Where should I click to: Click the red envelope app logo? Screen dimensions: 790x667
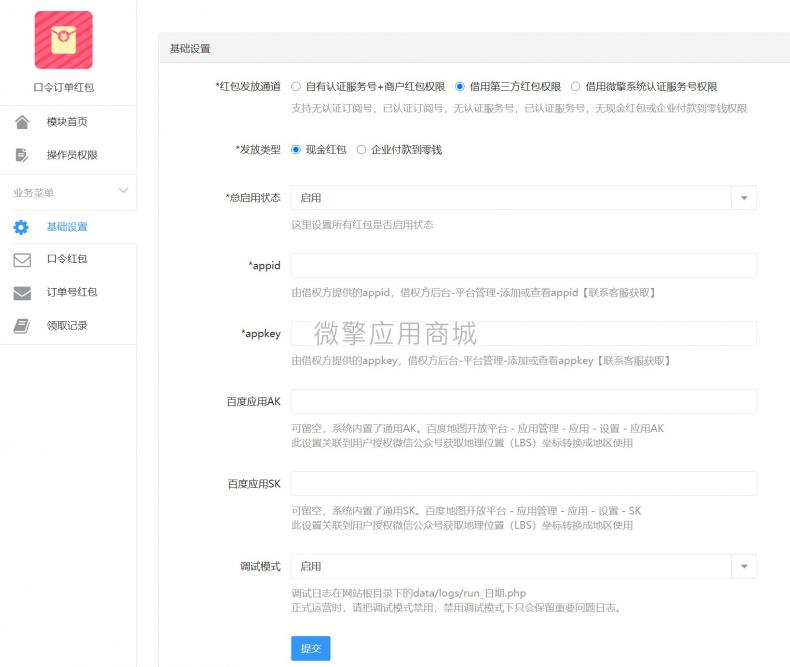click(x=63, y=40)
